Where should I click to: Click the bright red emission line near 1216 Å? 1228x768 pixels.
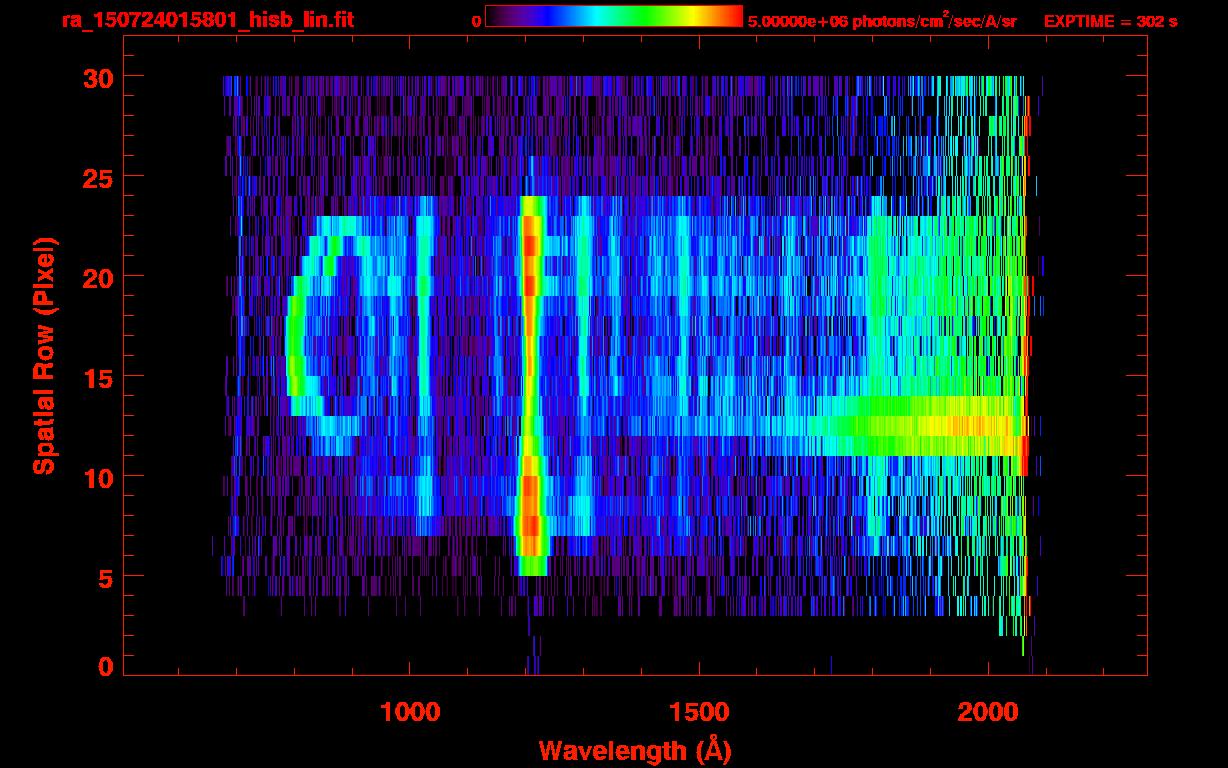point(531,385)
